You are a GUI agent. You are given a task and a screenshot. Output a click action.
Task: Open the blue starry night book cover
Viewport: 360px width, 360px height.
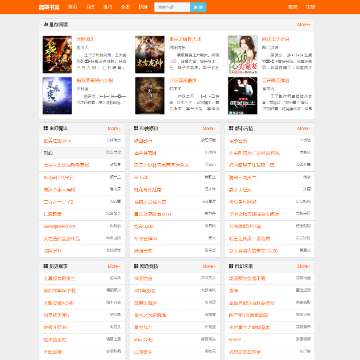(57, 96)
